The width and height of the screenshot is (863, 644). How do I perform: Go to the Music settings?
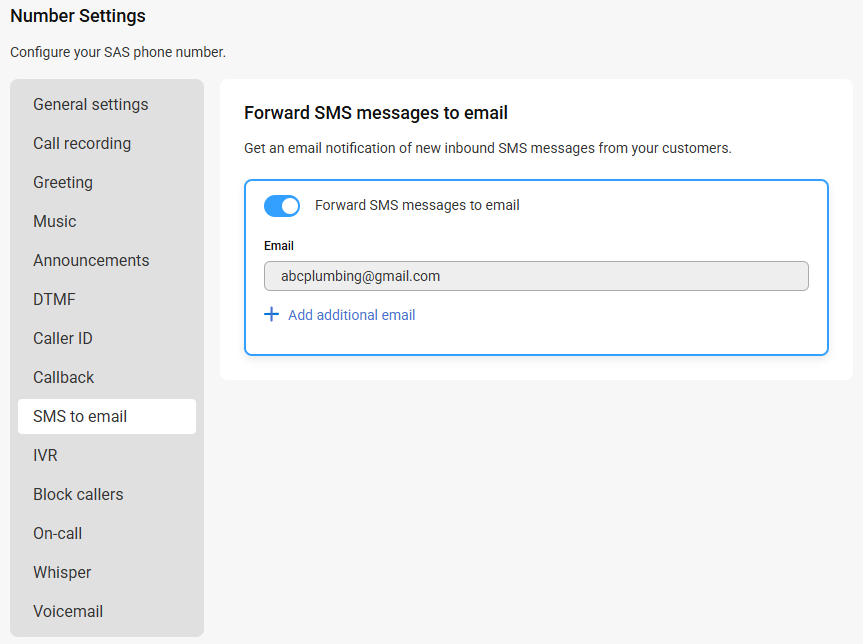tap(107, 221)
